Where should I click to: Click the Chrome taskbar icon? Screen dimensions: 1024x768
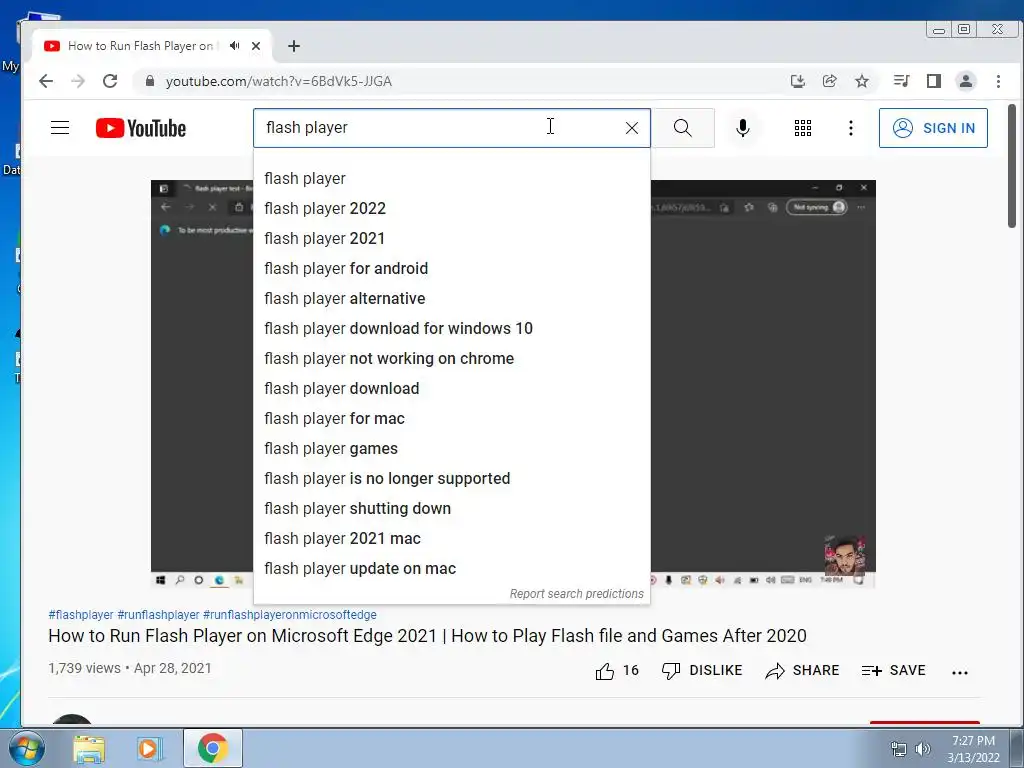212,748
